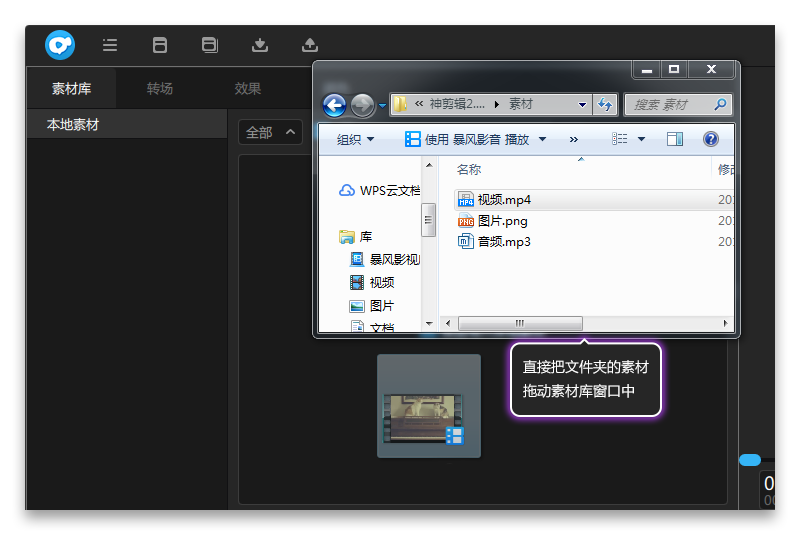
Task: Toggle the preview pane icon
Action: coord(674,139)
